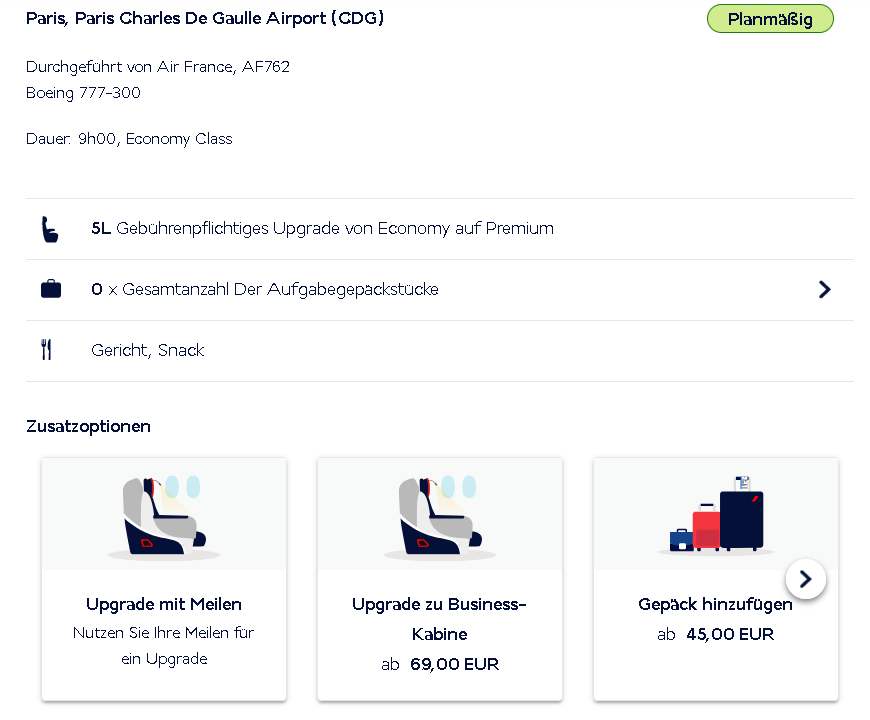Select the Upgrade zu Business-Kabine title

tap(439, 619)
